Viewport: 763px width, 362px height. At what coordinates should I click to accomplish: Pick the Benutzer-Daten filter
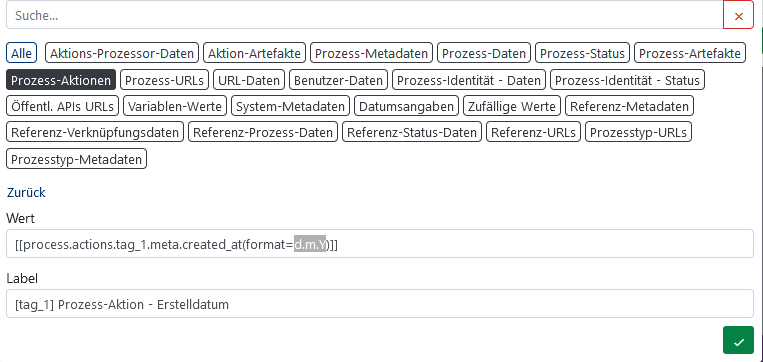[x=339, y=80]
